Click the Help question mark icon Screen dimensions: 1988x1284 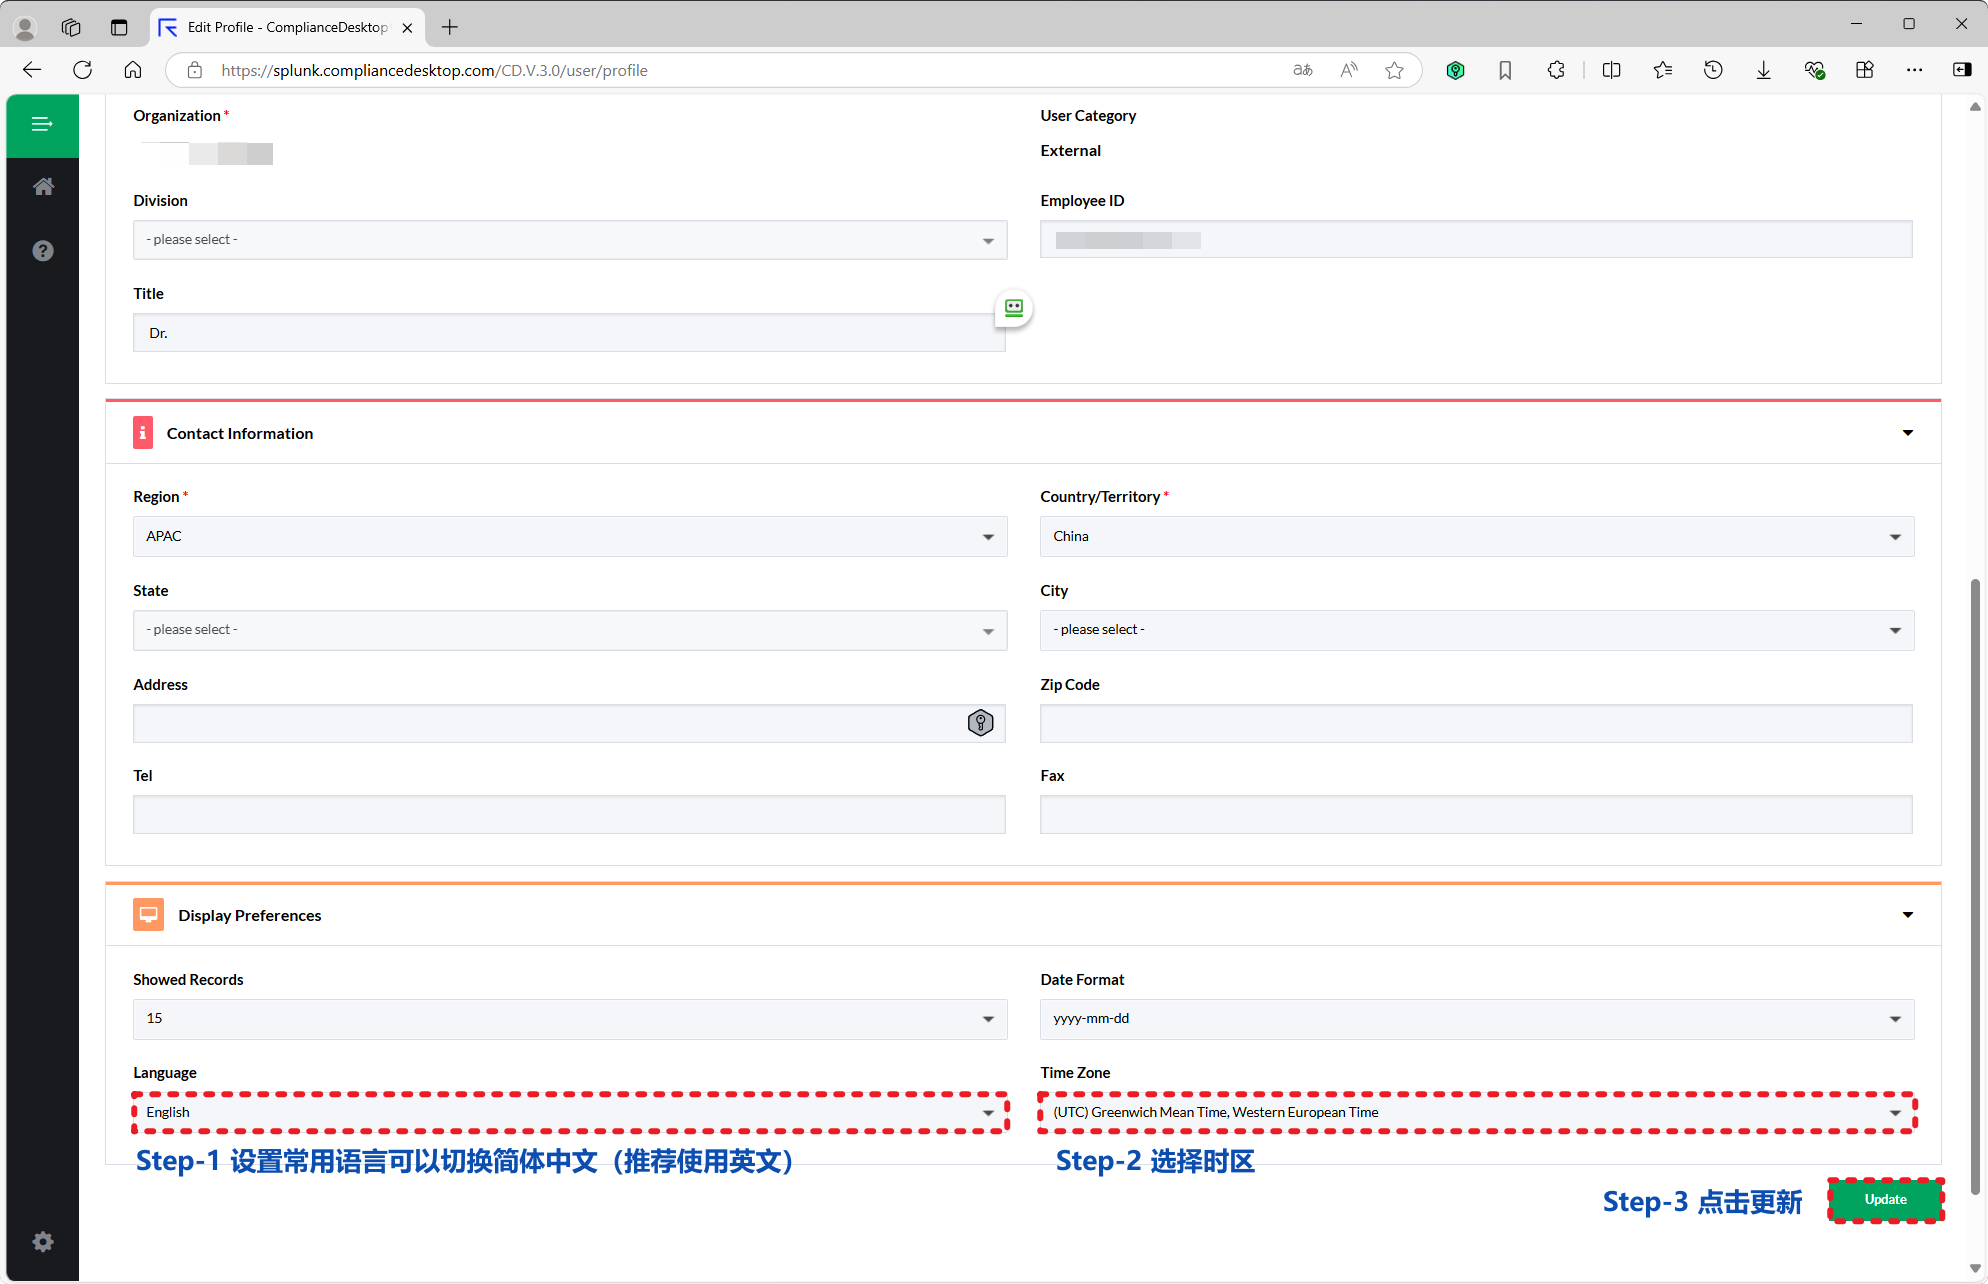(x=43, y=251)
